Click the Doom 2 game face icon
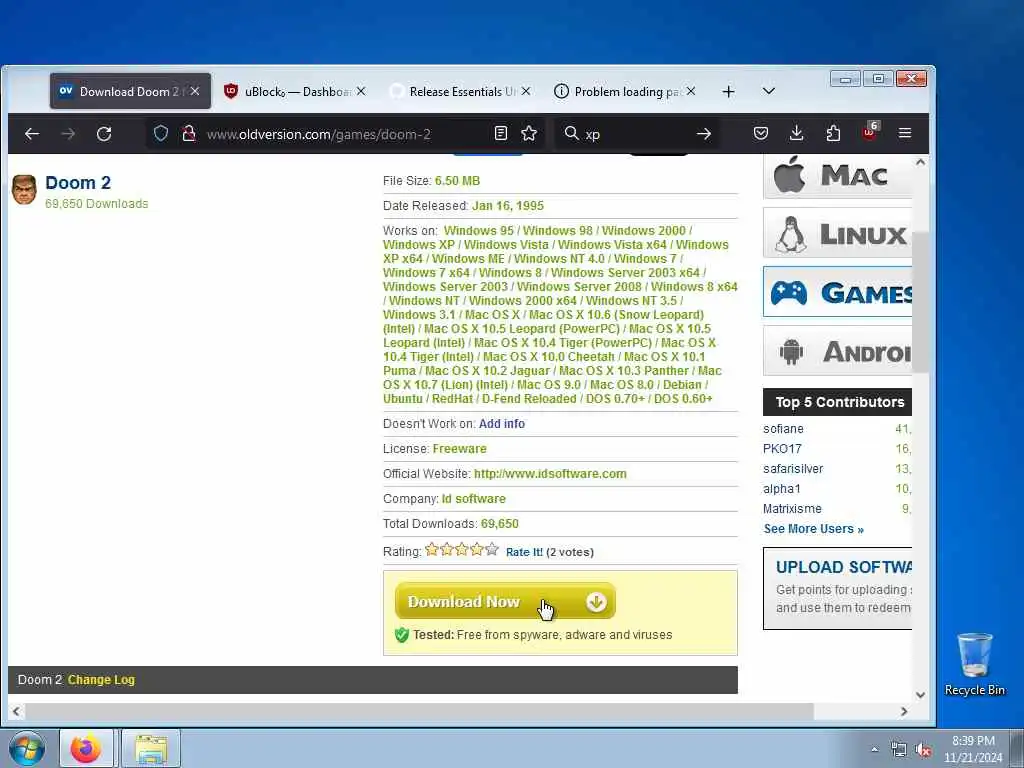The width and height of the screenshot is (1024, 768). pos(24,190)
